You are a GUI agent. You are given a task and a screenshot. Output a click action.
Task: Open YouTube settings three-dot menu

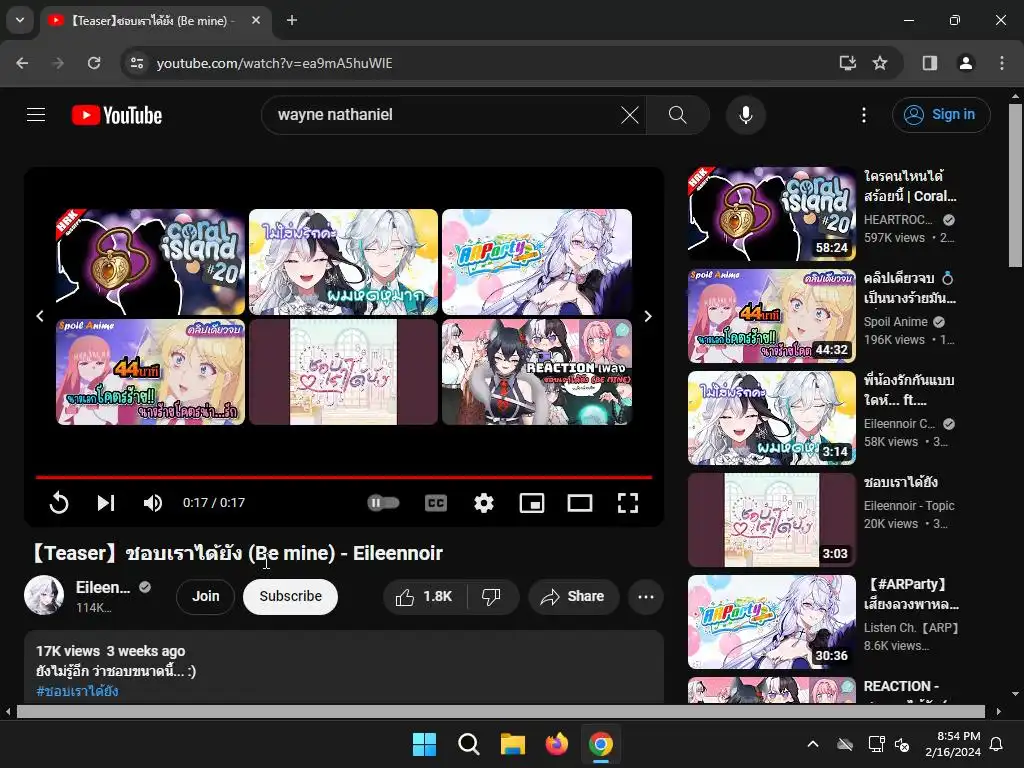863,115
